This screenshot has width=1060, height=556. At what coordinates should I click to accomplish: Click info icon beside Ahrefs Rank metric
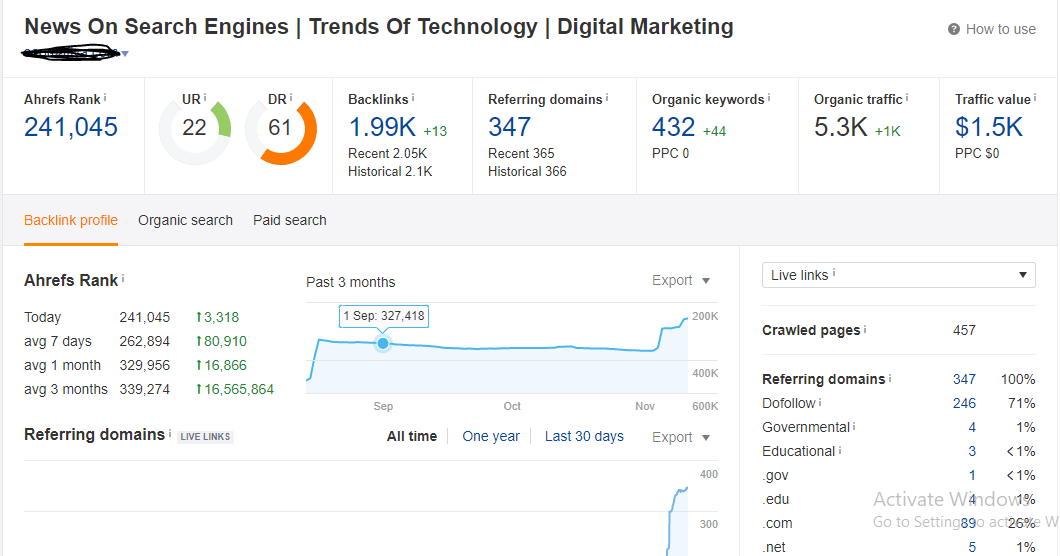pos(105,98)
